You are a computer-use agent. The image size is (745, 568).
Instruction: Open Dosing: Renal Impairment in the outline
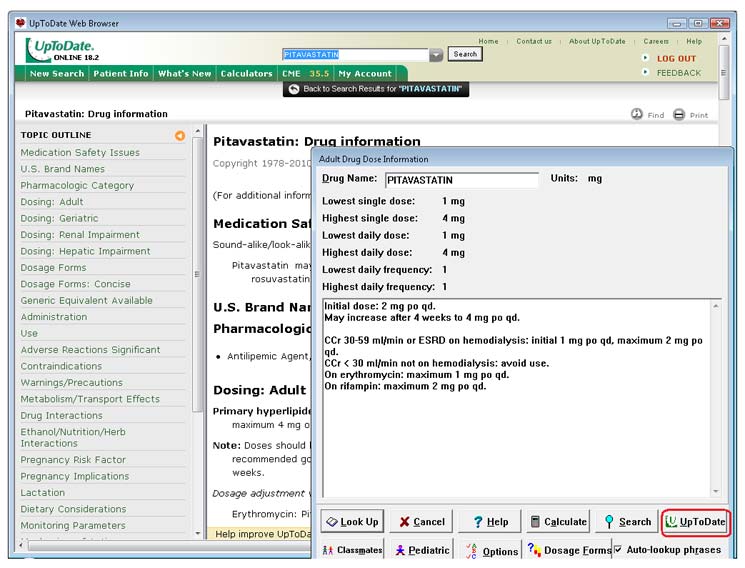pos(80,235)
